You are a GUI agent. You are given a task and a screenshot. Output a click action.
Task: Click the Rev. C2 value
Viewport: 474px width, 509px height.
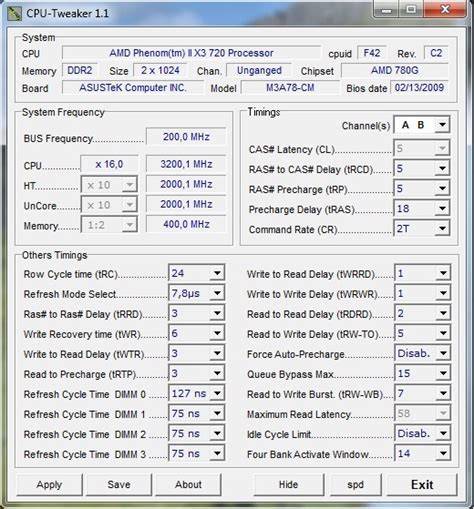point(436,53)
